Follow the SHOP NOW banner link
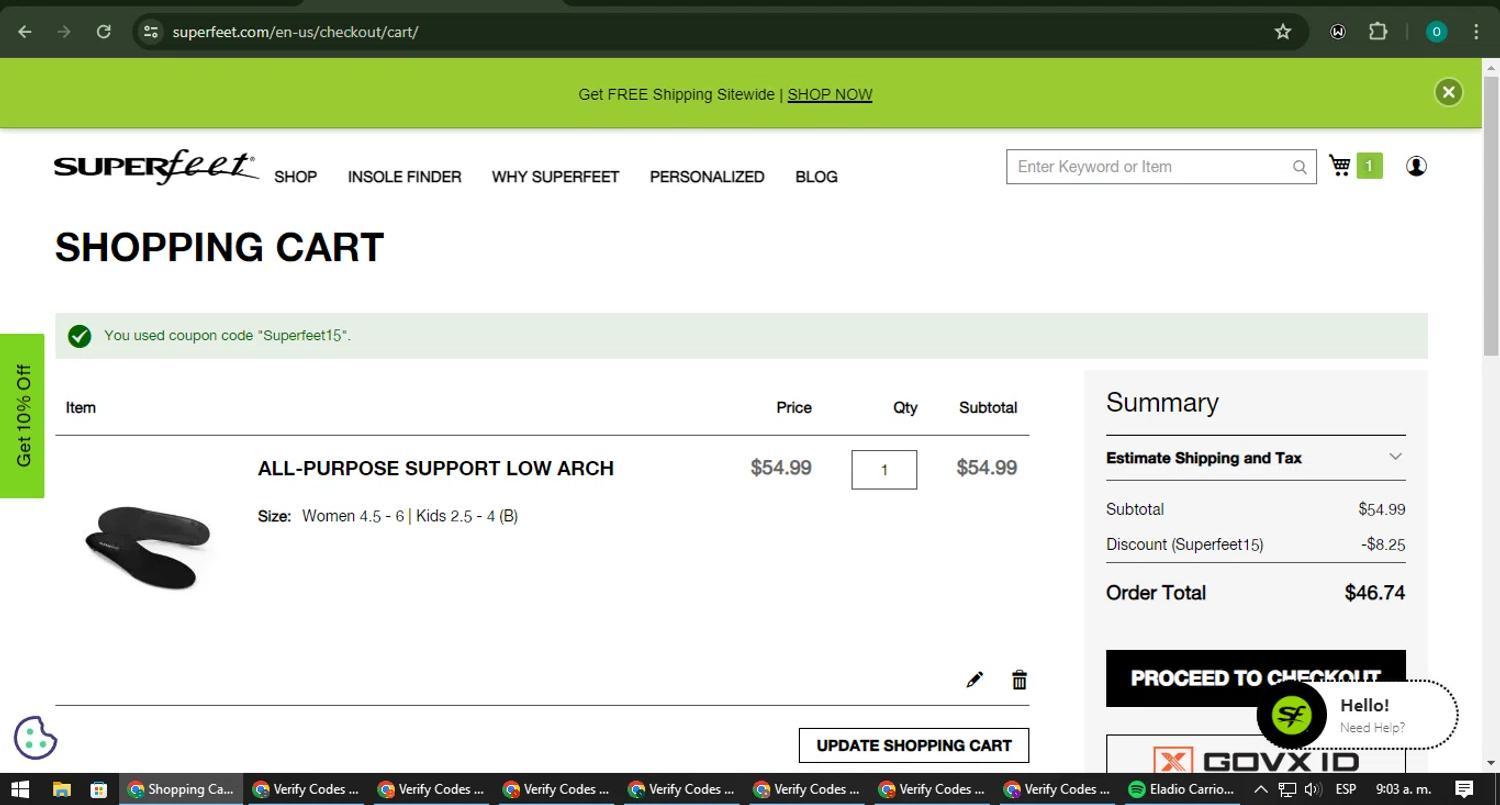1500x805 pixels. click(x=830, y=94)
